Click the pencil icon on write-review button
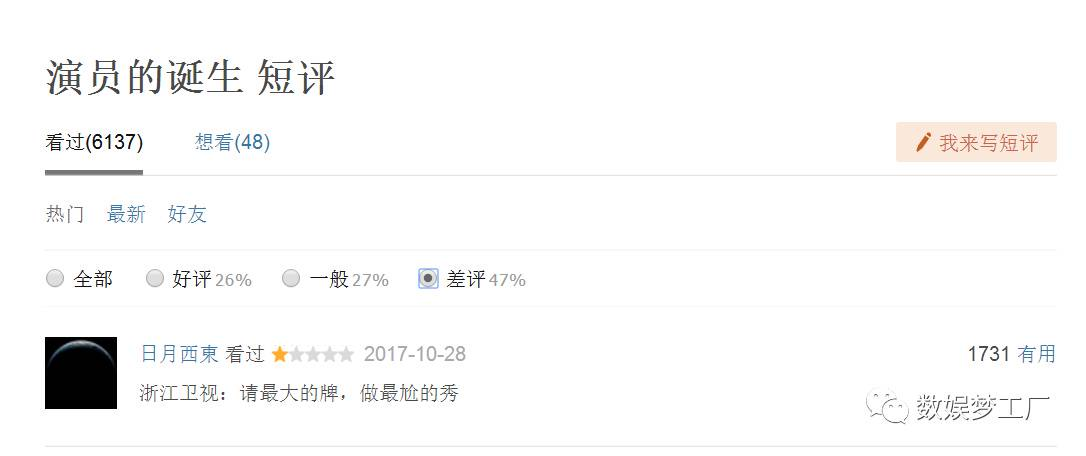Screen dimensions: 1086x456 click(923, 143)
